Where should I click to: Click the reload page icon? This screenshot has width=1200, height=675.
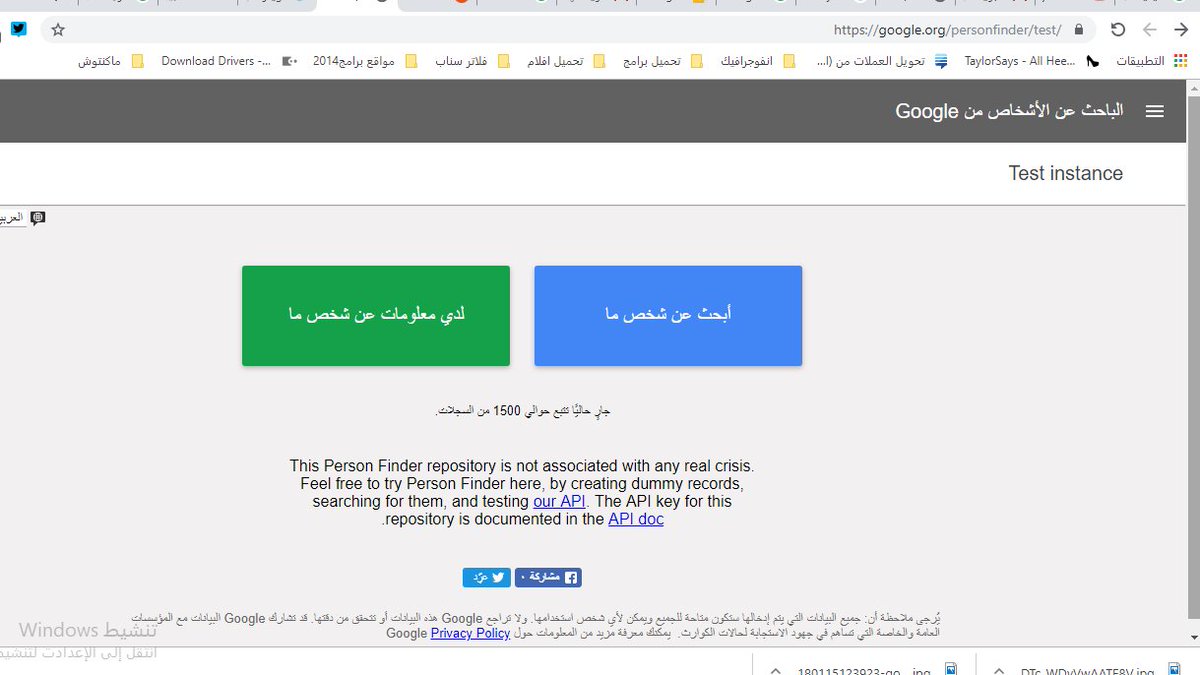pyautogui.click(x=1118, y=30)
